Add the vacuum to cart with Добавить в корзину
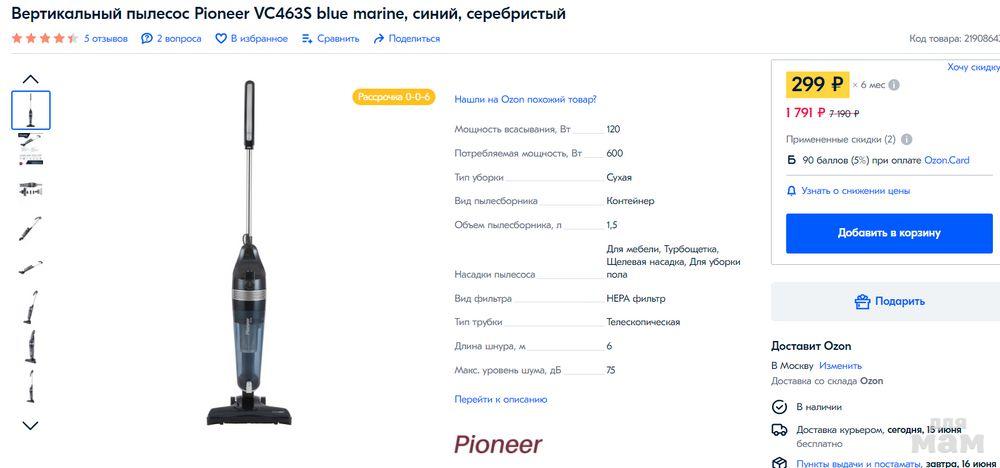This screenshot has height=468, width=1000. [x=889, y=233]
